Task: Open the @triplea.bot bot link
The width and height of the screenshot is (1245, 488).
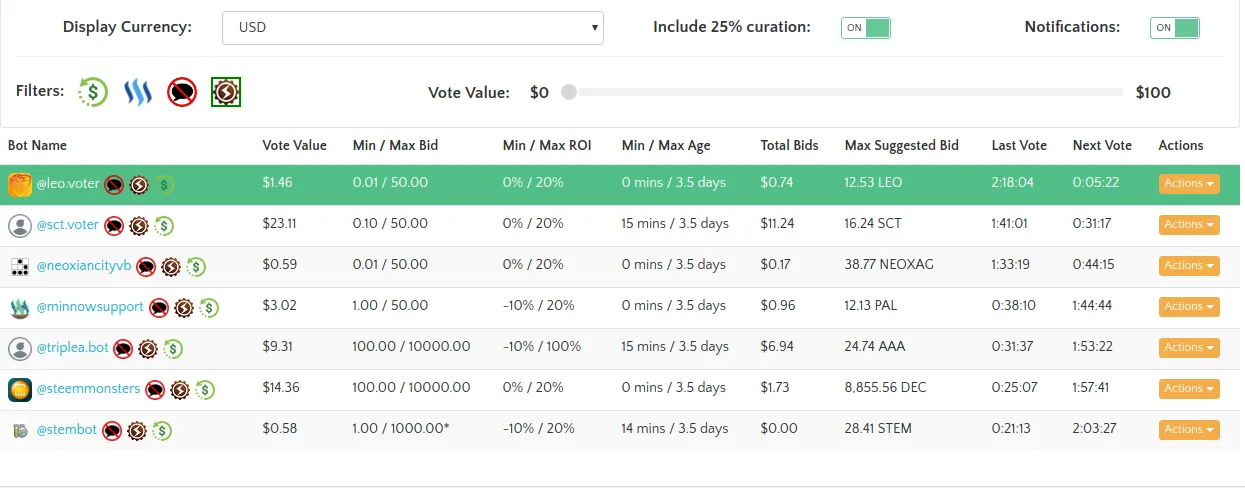Action: (72, 348)
